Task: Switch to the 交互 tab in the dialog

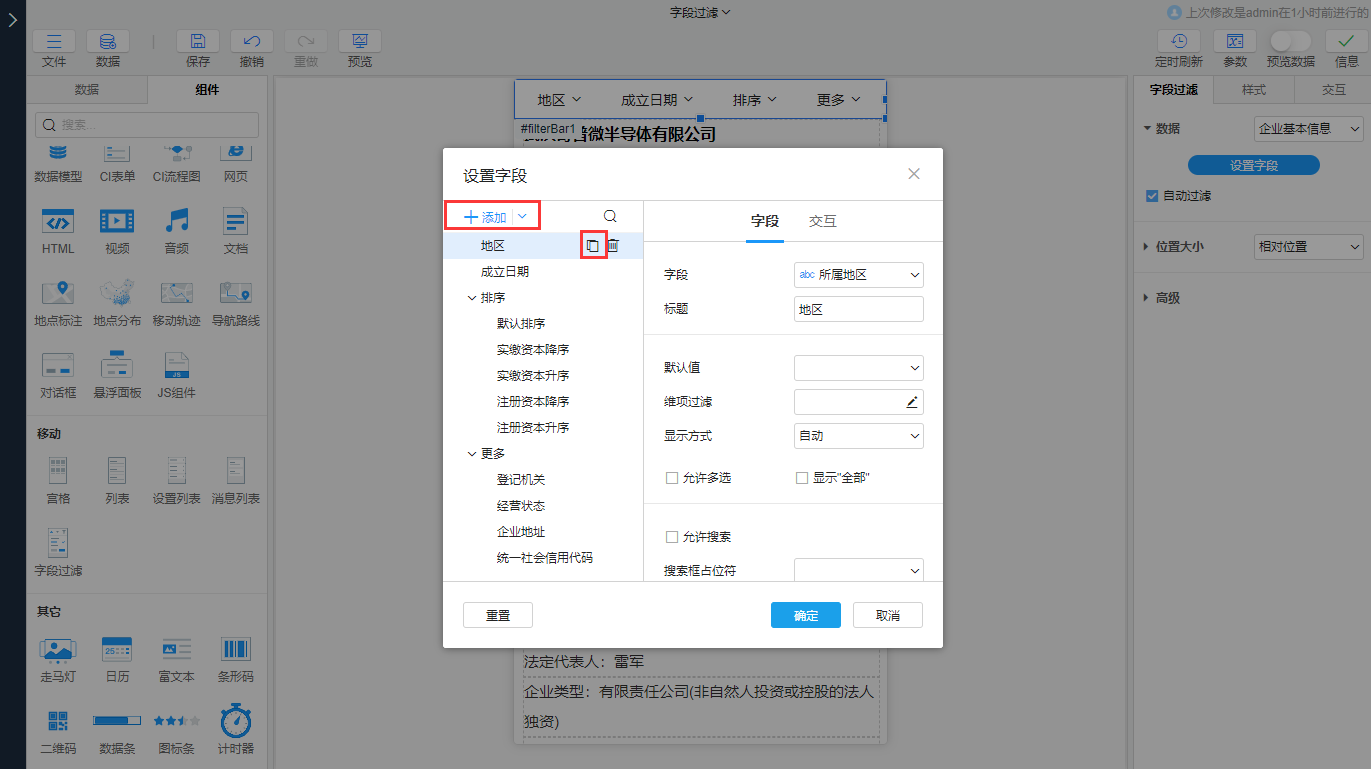Action: click(822, 221)
